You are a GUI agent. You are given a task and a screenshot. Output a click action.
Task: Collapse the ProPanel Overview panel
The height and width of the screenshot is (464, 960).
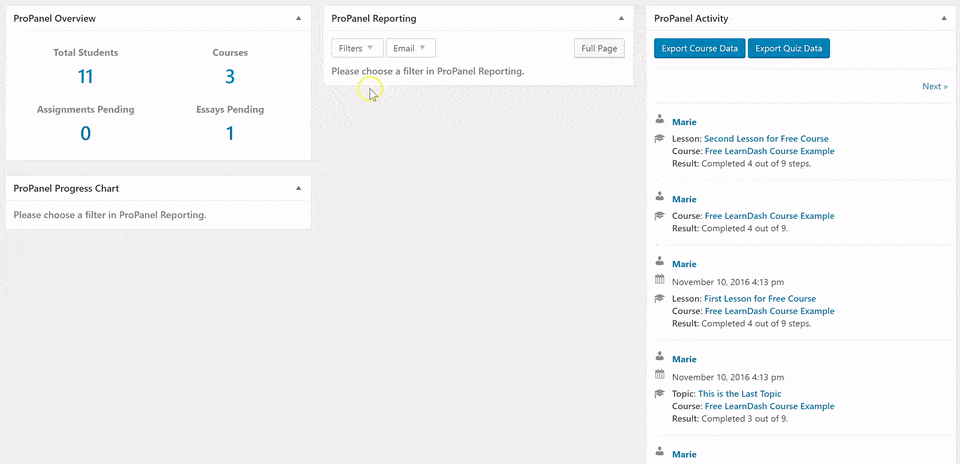pos(298,18)
